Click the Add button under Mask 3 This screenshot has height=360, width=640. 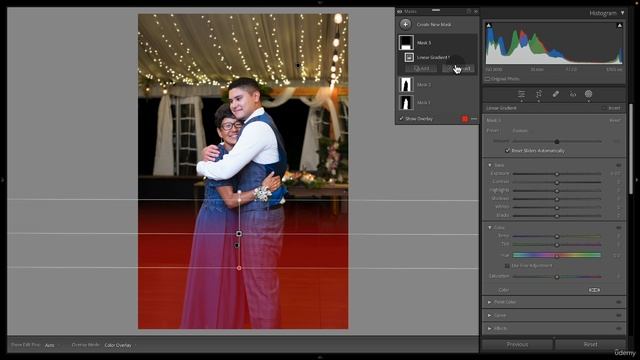click(x=421, y=69)
